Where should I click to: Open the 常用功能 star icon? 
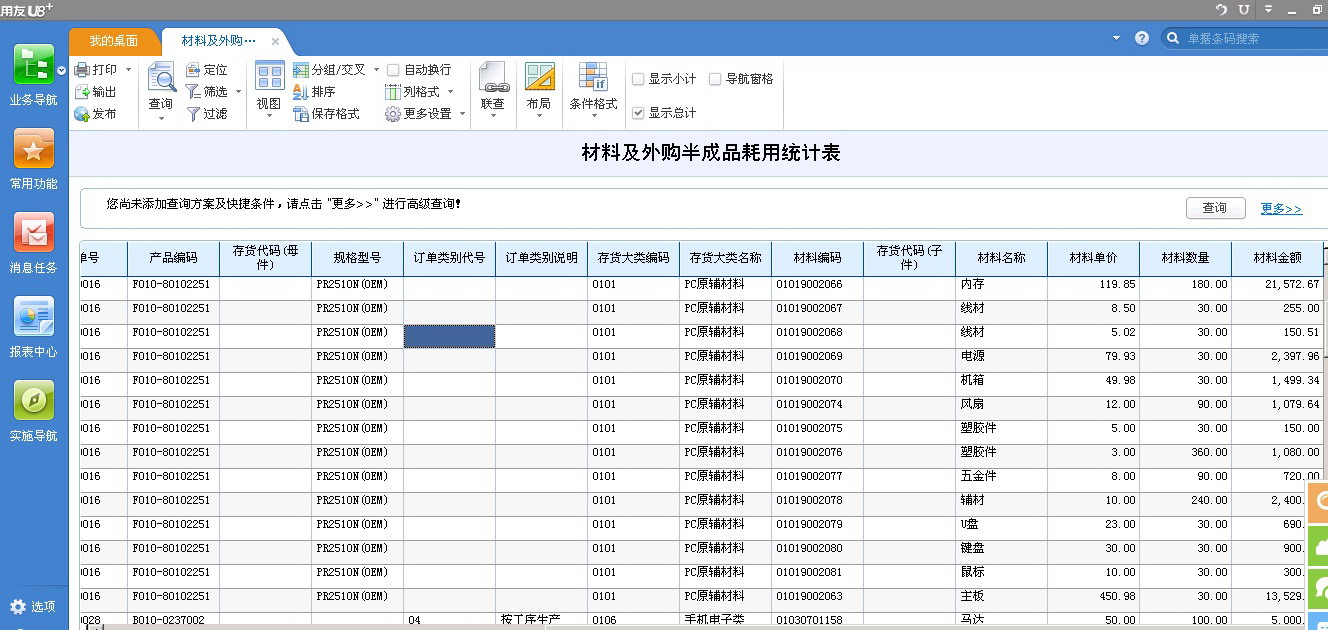33,149
